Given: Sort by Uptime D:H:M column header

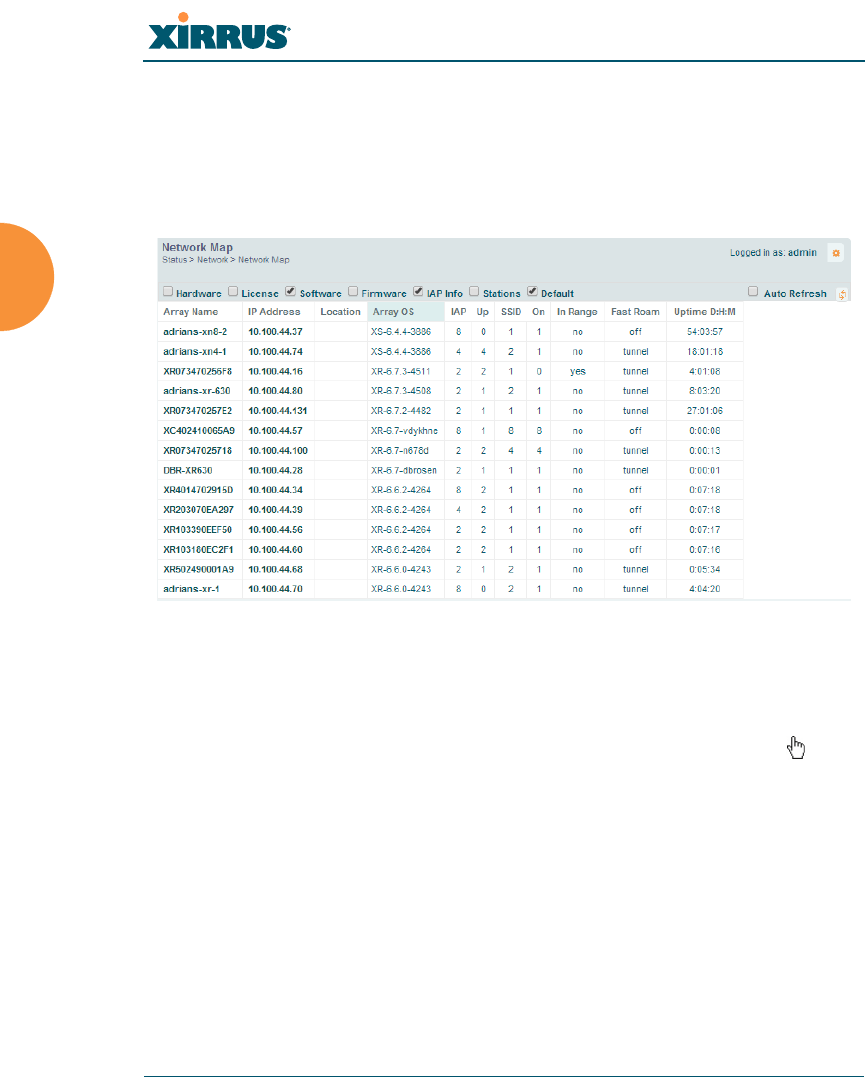Looking at the screenshot, I should tap(704, 312).
